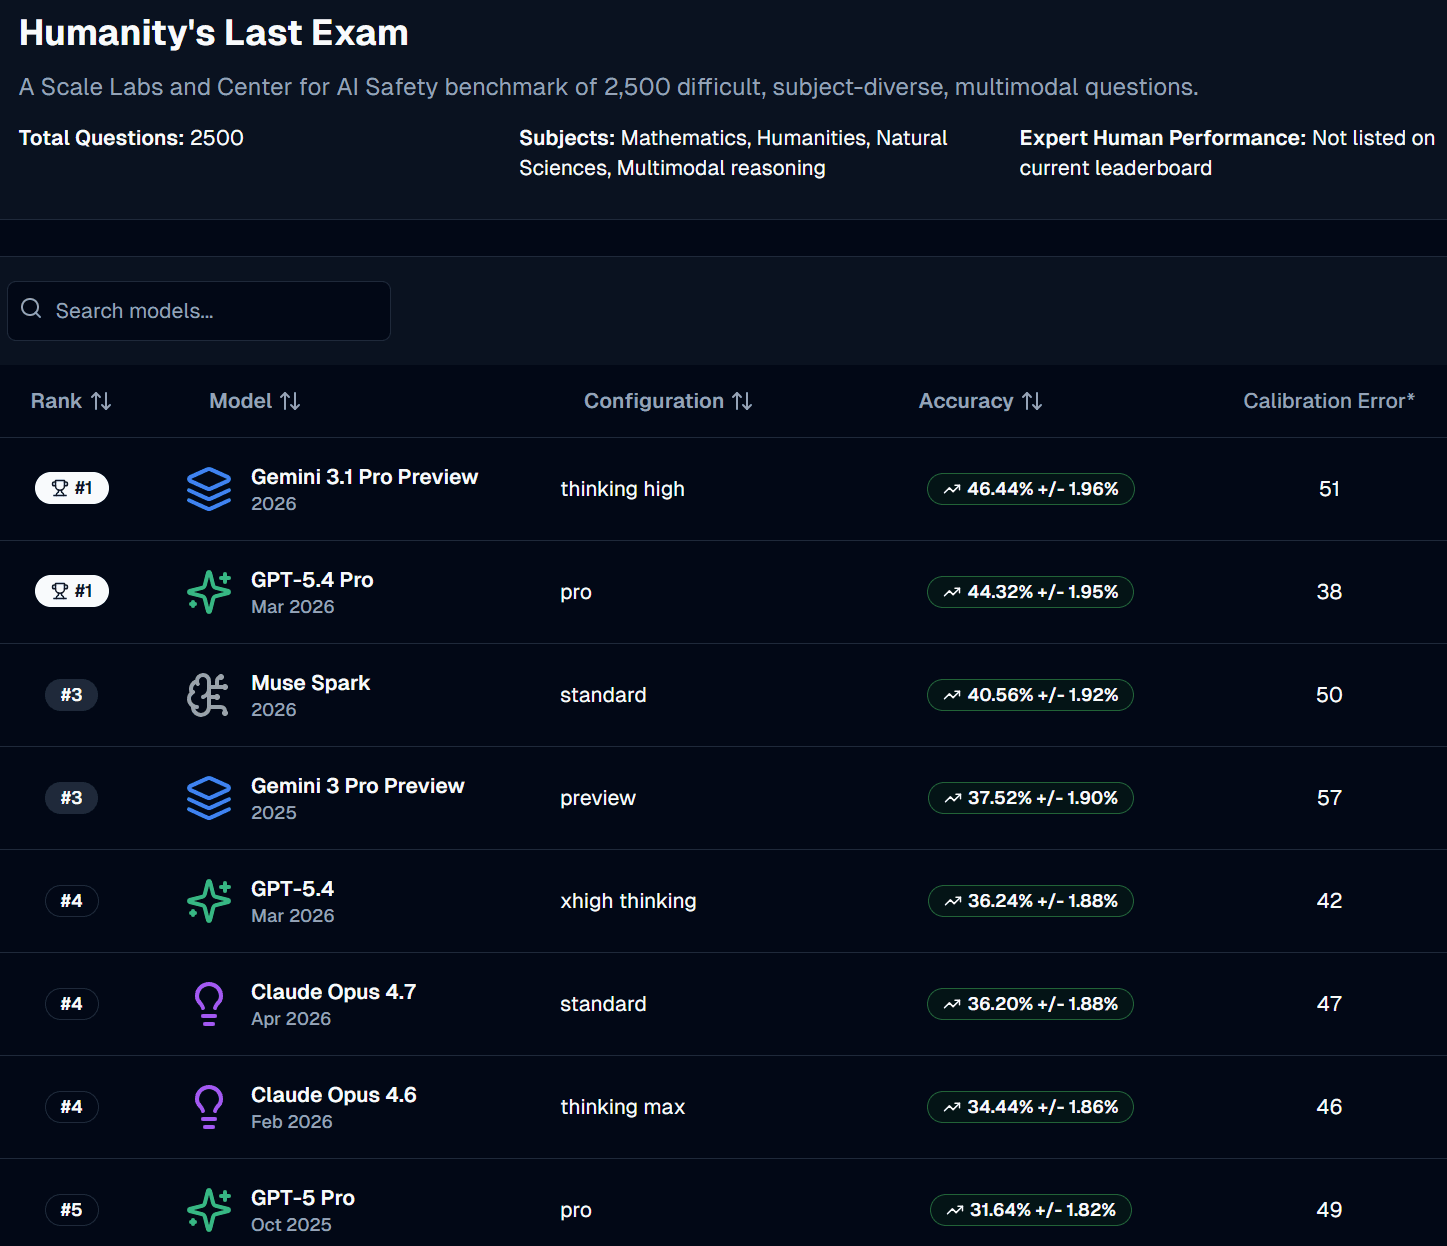The image size is (1447, 1246).
Task: Click the Model column header label
Action: tap(241, 401)
